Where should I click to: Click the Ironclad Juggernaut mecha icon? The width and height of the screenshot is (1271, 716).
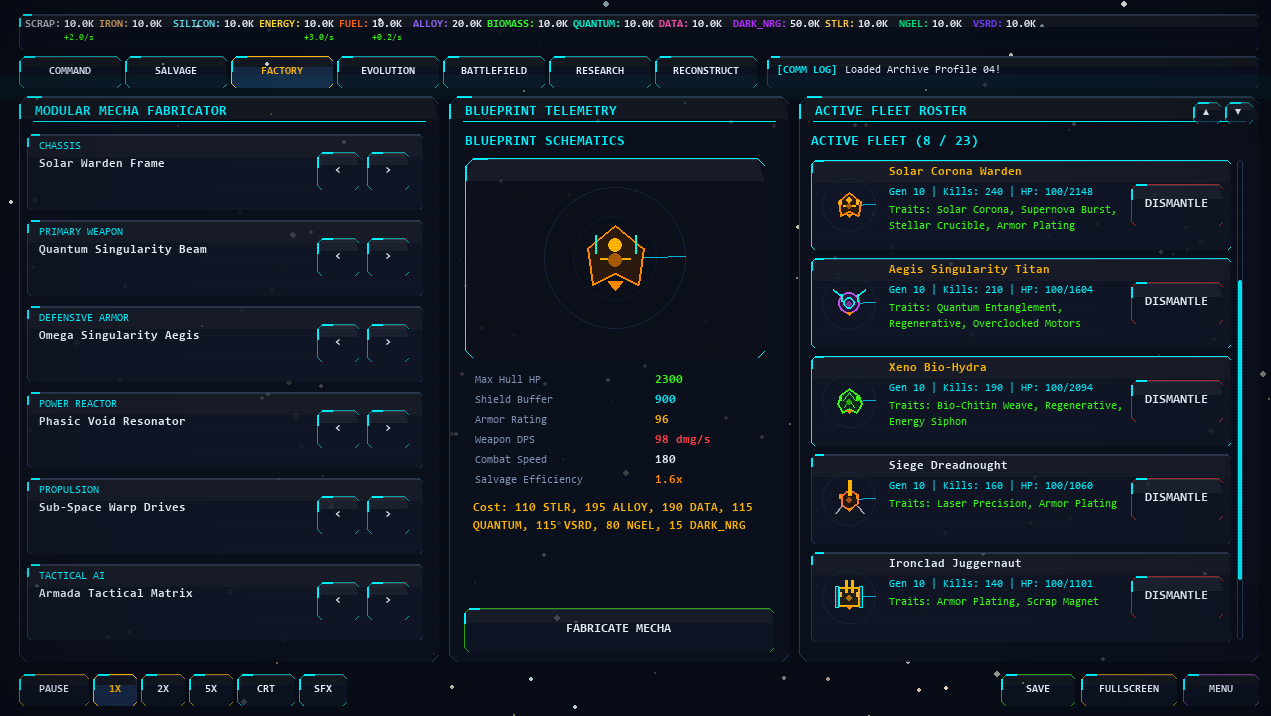click(x=849, y=595)
